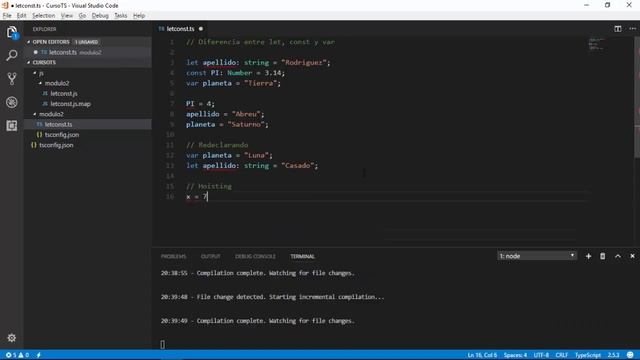Open the Debug menu
The image size is (640, 360).
click(100, 16)
